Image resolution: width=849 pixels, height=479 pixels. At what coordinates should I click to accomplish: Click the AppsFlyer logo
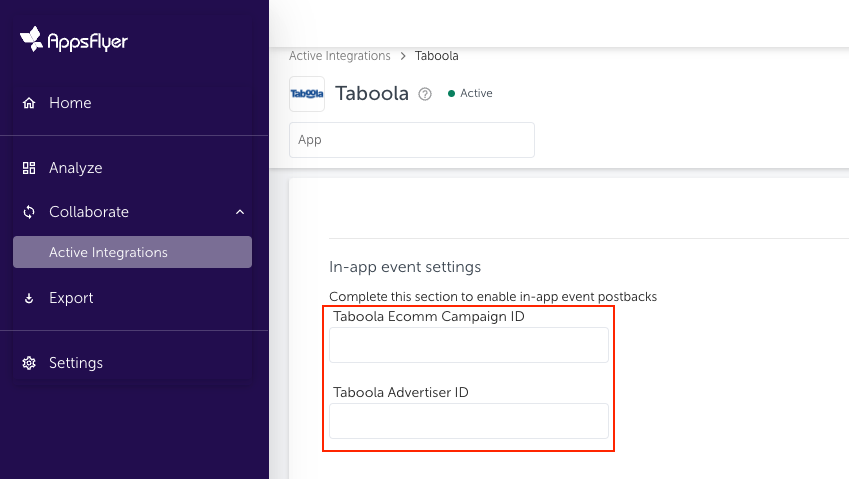click(x=74, y=40)
